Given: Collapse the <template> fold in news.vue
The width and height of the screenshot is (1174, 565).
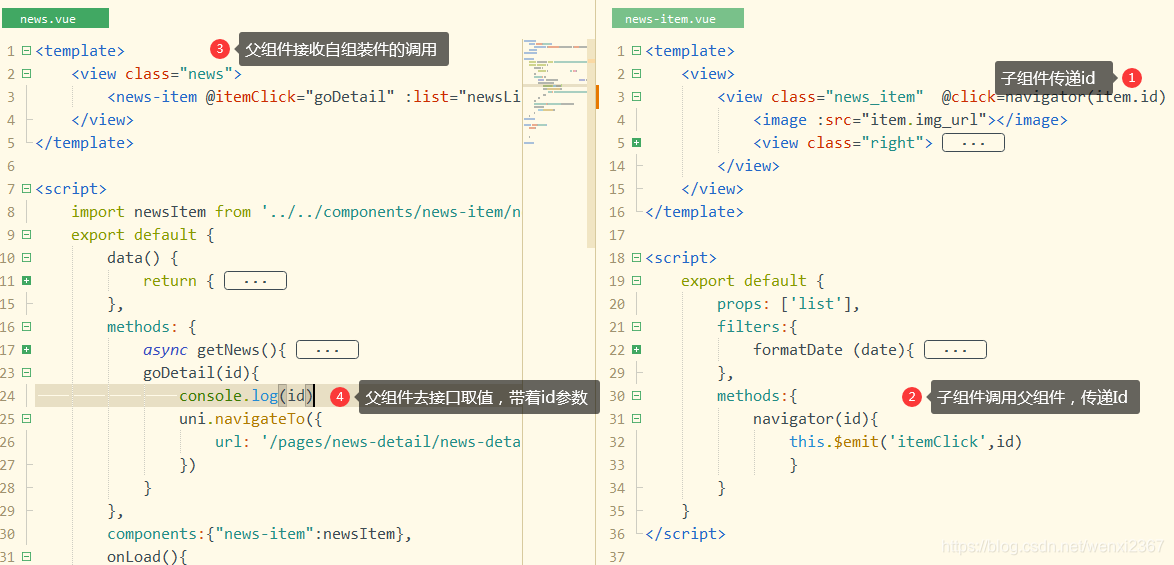Looking at the screenshot, I should pos(26,51).
